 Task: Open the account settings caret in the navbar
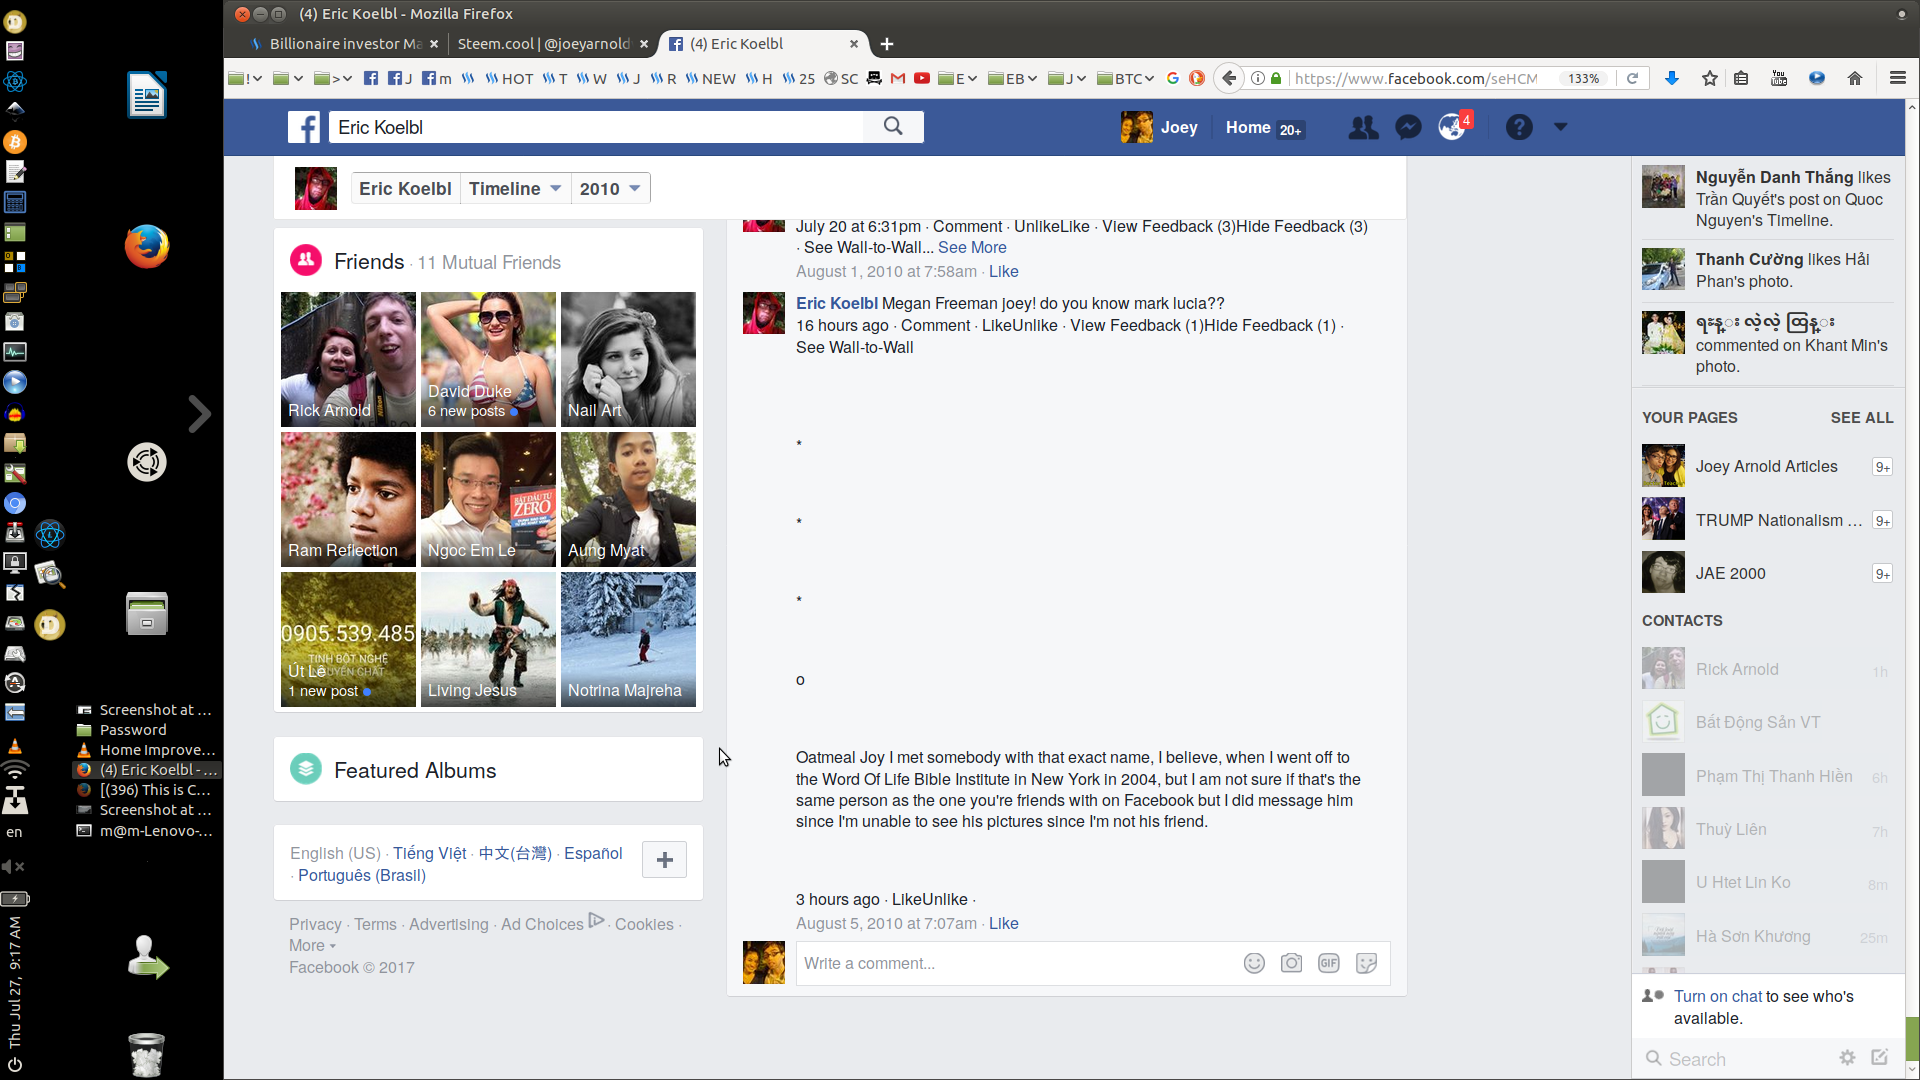pos(1559,127)
